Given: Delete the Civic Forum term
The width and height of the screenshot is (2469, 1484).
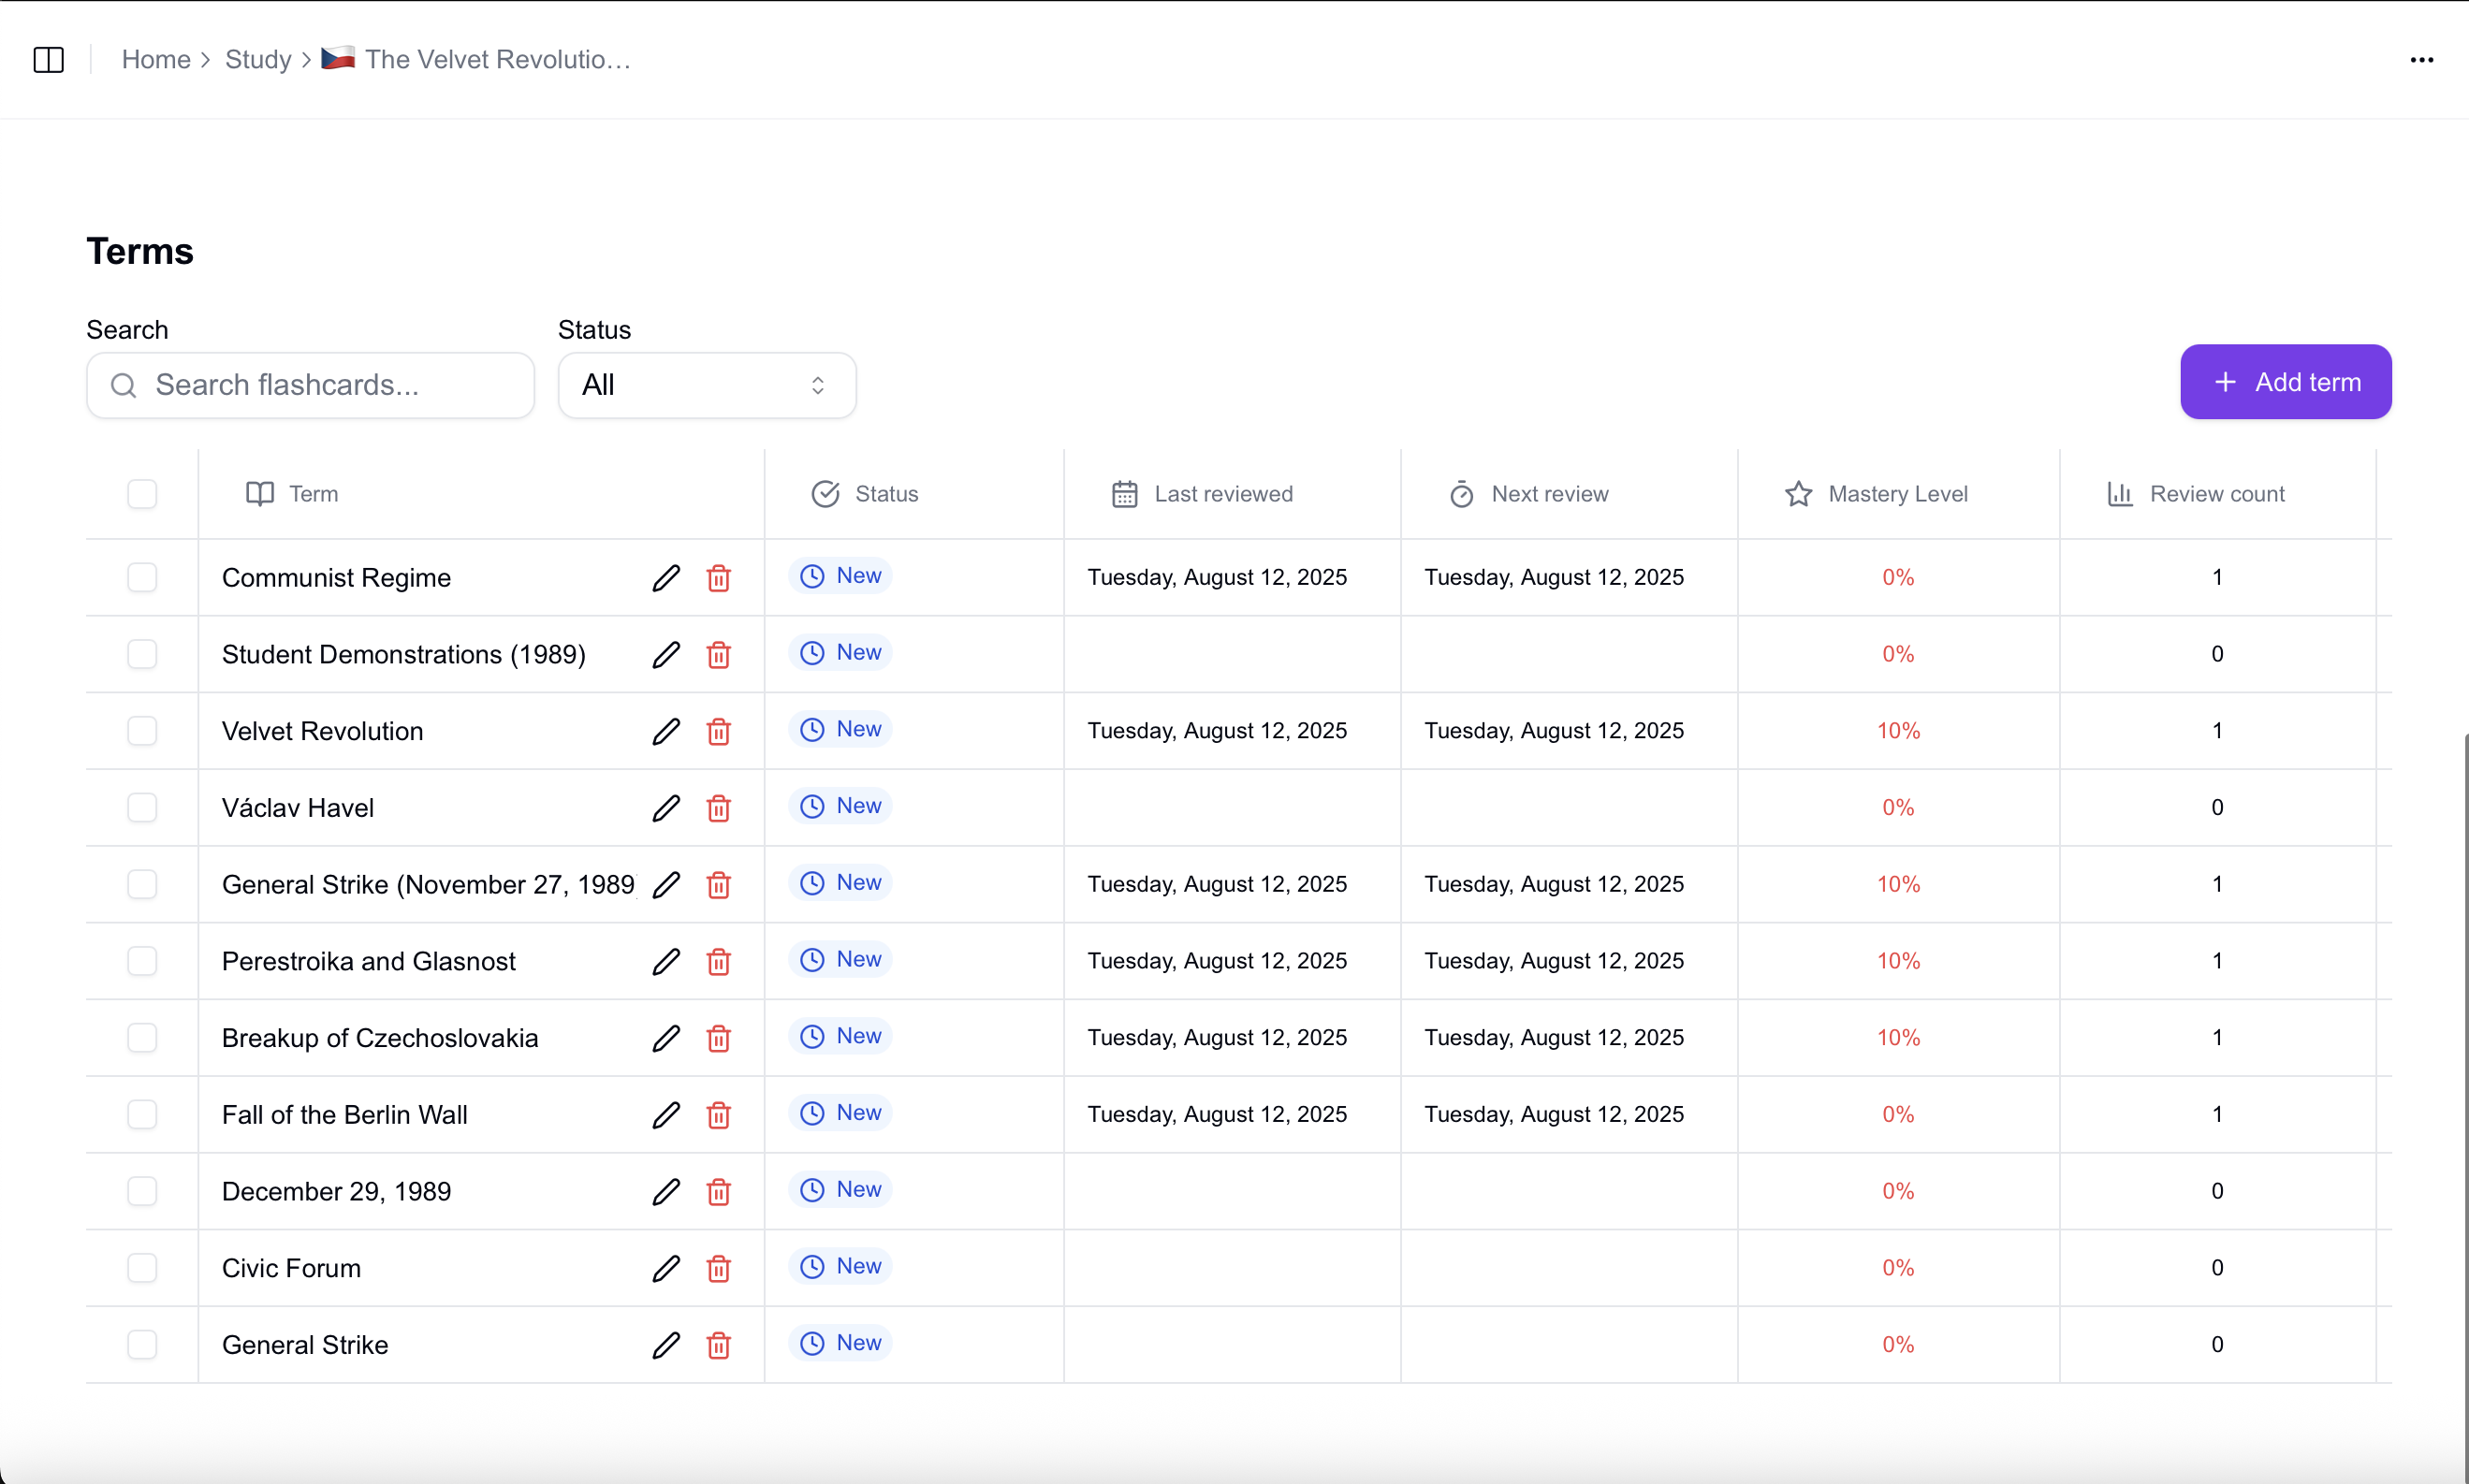Looking at the screenshot, I should [718, 1269].
